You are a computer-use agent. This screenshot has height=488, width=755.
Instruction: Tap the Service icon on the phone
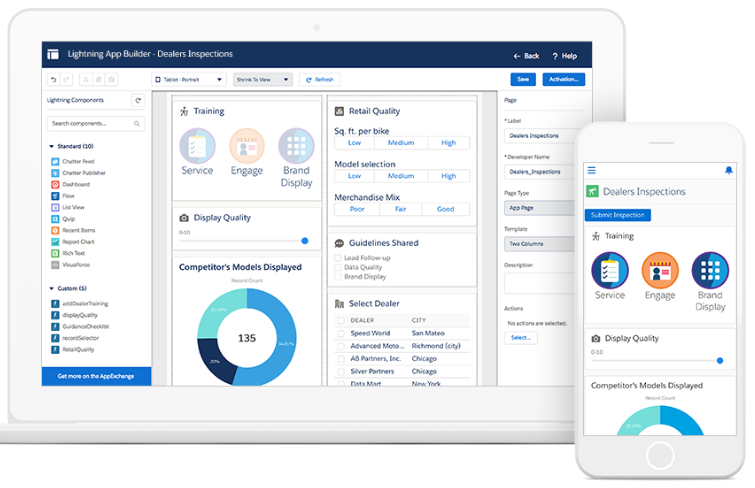pyautogui.click(x=610, y=270)
